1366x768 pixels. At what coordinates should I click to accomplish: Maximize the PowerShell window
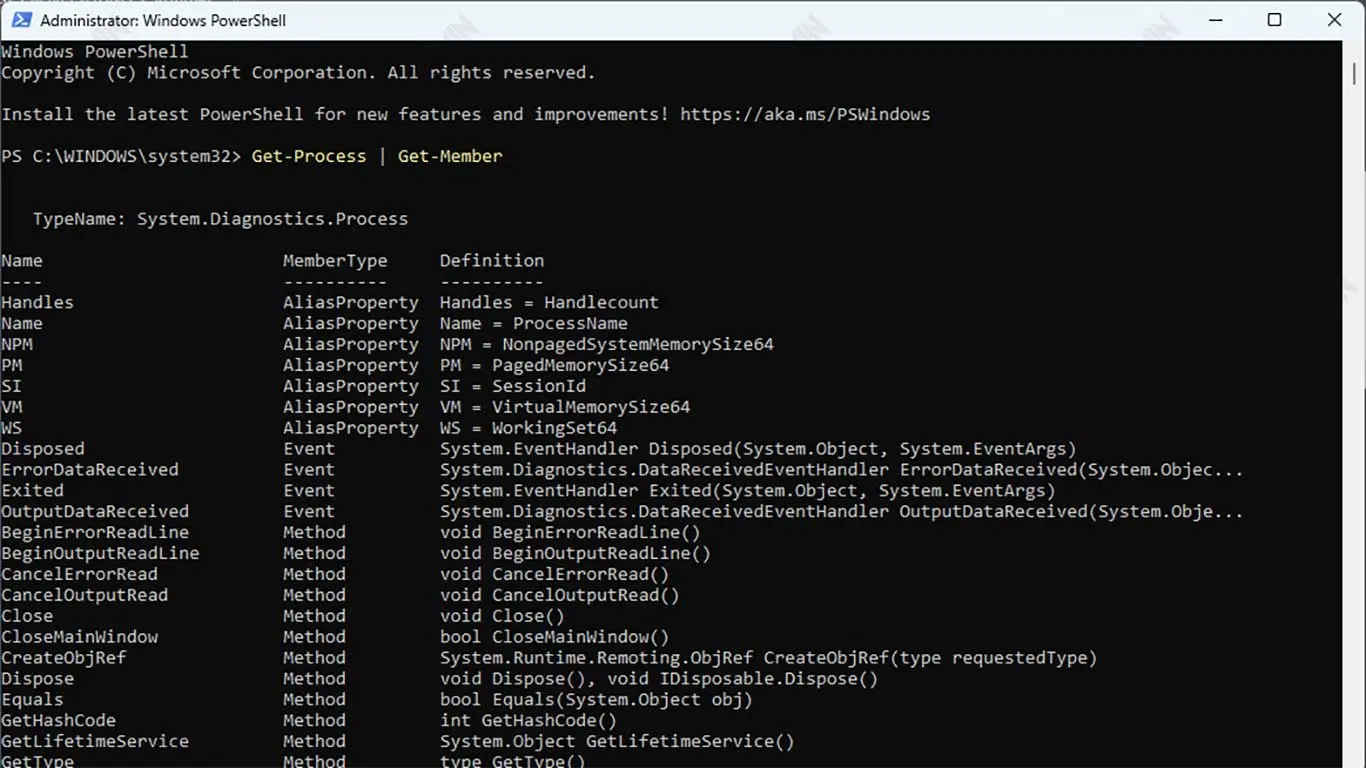point(1274,20)
